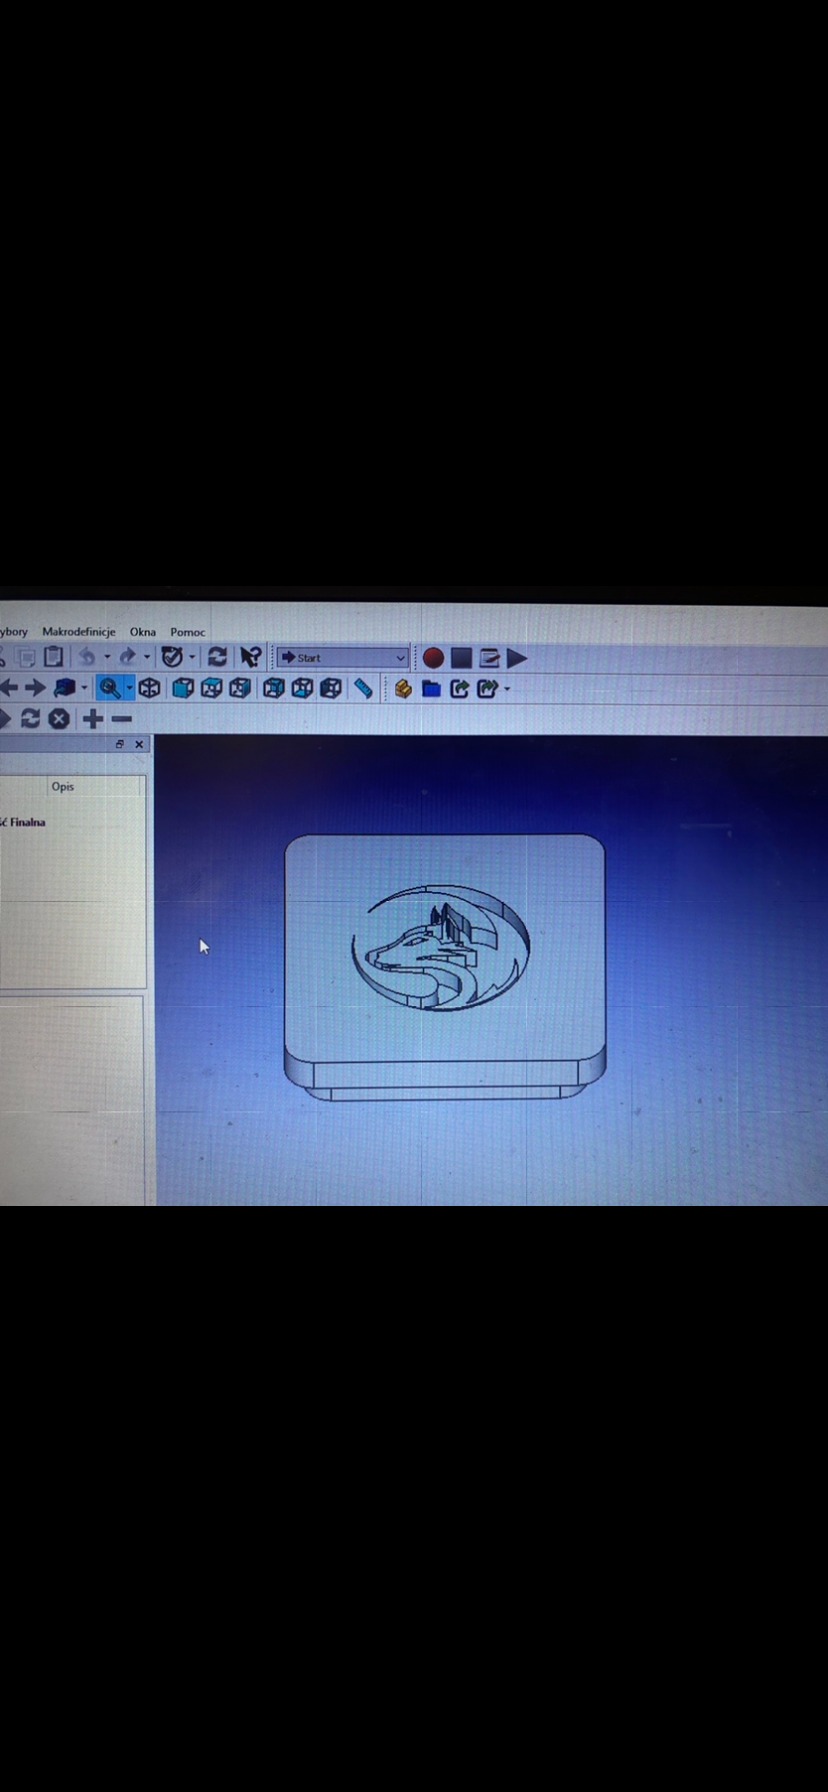
Task: Undock the side panel with float button
Action: pyautogui.click(x=120, y=744)
